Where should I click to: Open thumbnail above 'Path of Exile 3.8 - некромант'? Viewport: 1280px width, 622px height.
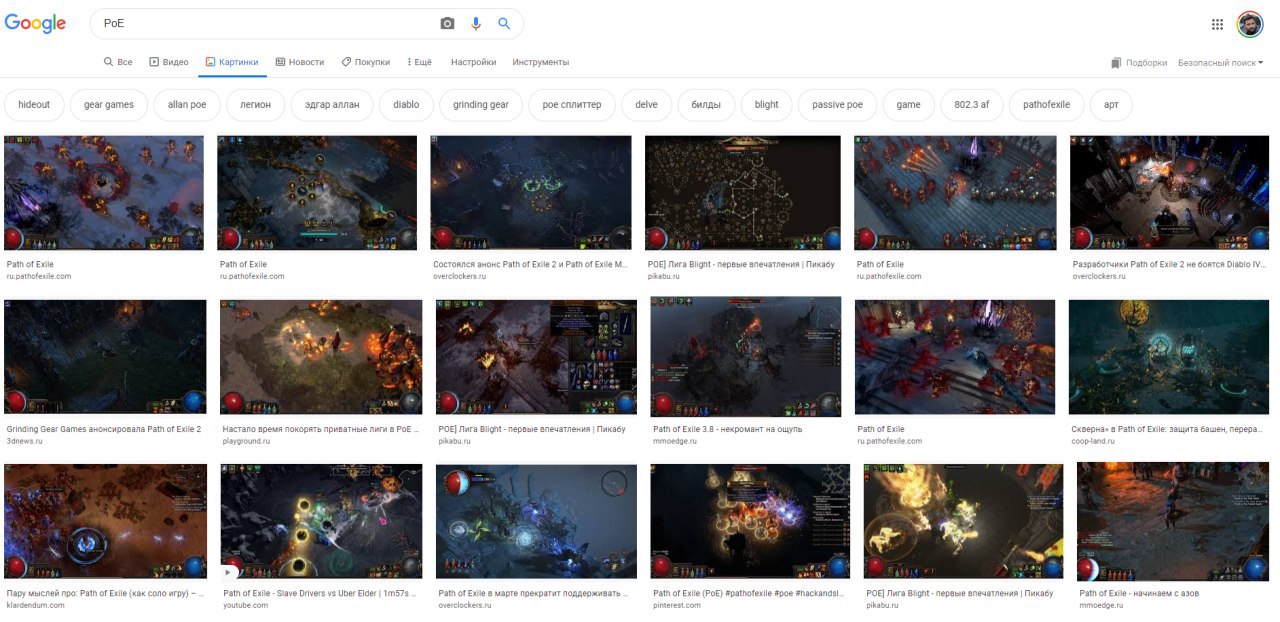click(x=746, y=357)
